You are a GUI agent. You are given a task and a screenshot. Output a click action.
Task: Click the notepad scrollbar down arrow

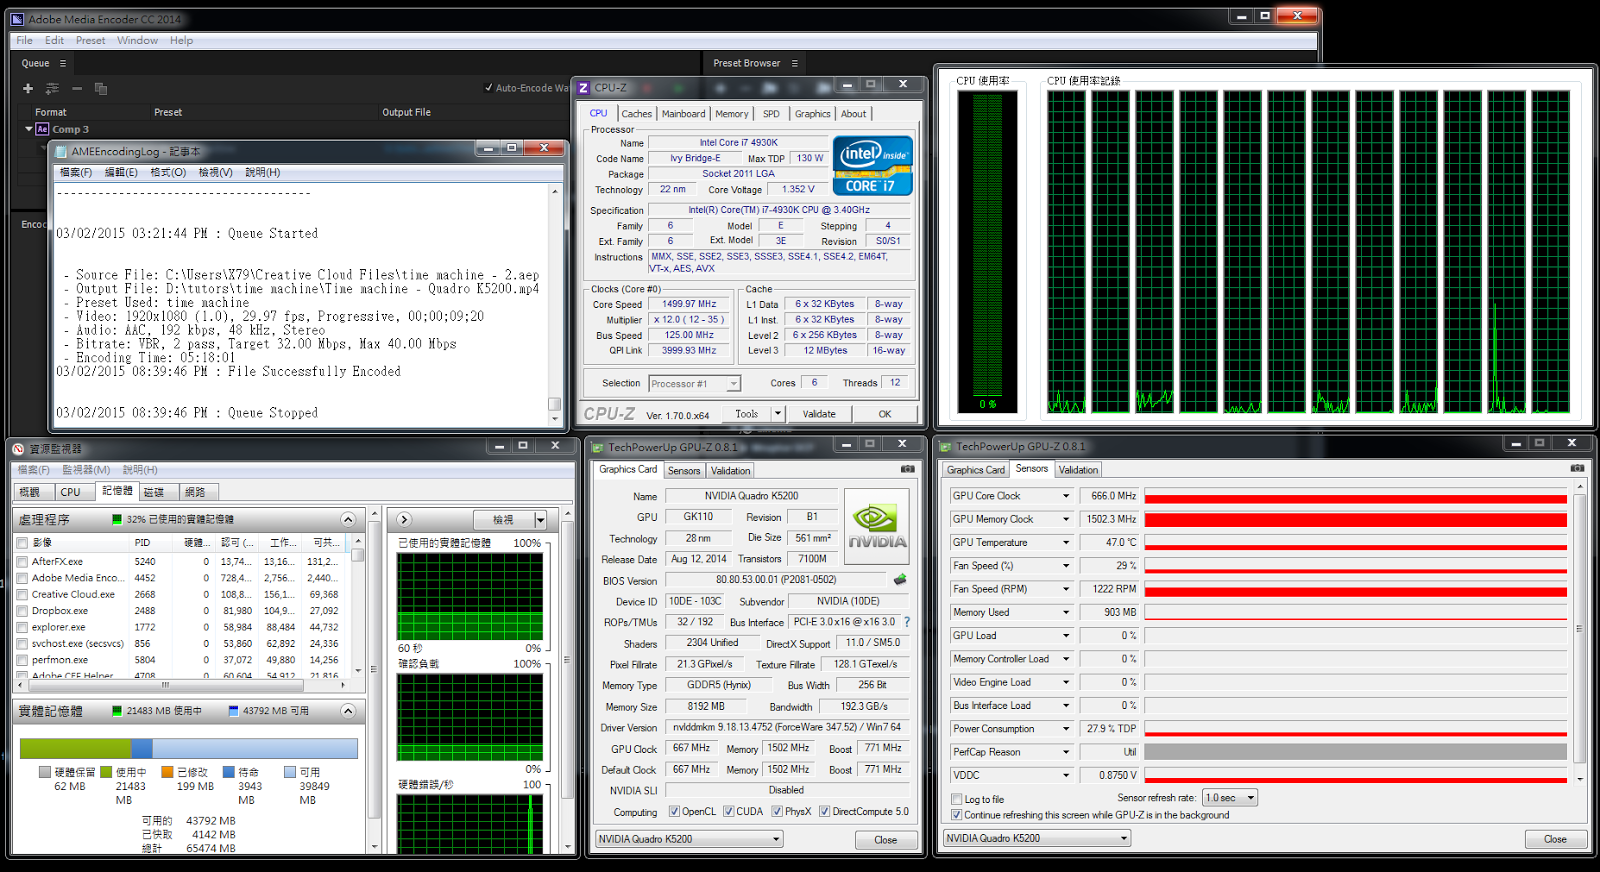(x=556, y=419)
